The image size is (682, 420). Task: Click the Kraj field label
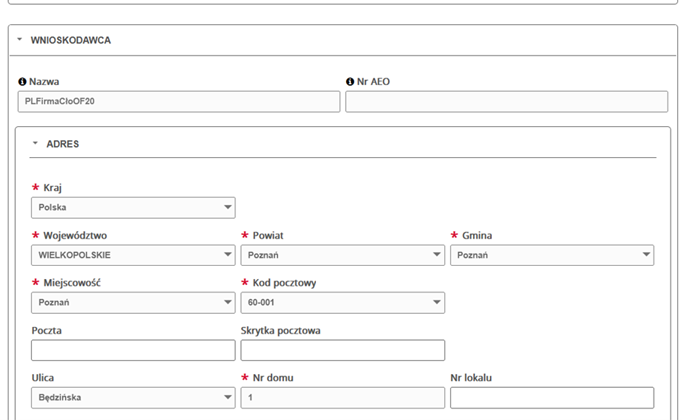[52, 188]
